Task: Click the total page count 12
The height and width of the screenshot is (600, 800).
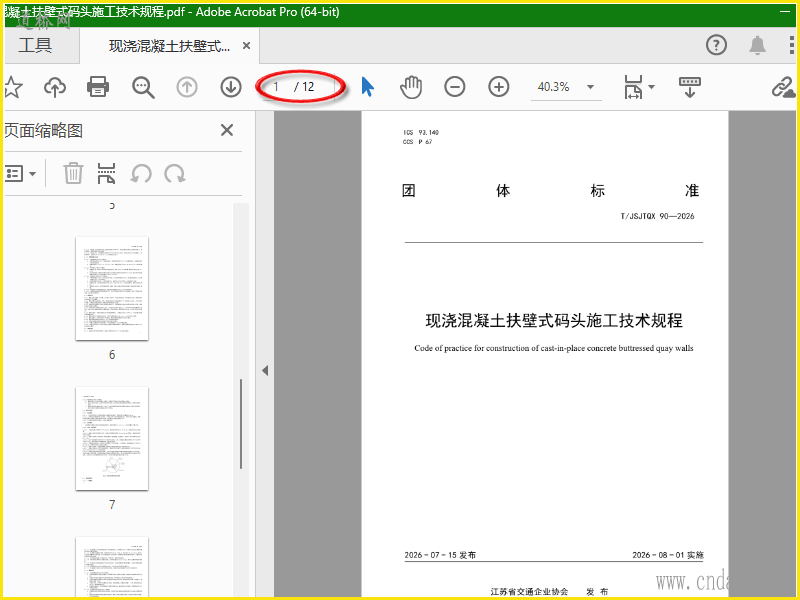Action: pos(308,87)
